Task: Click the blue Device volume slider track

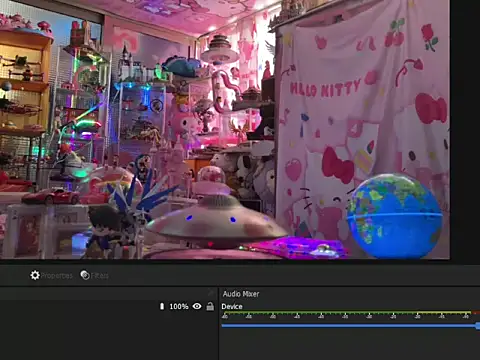Action: click(349, 326)
